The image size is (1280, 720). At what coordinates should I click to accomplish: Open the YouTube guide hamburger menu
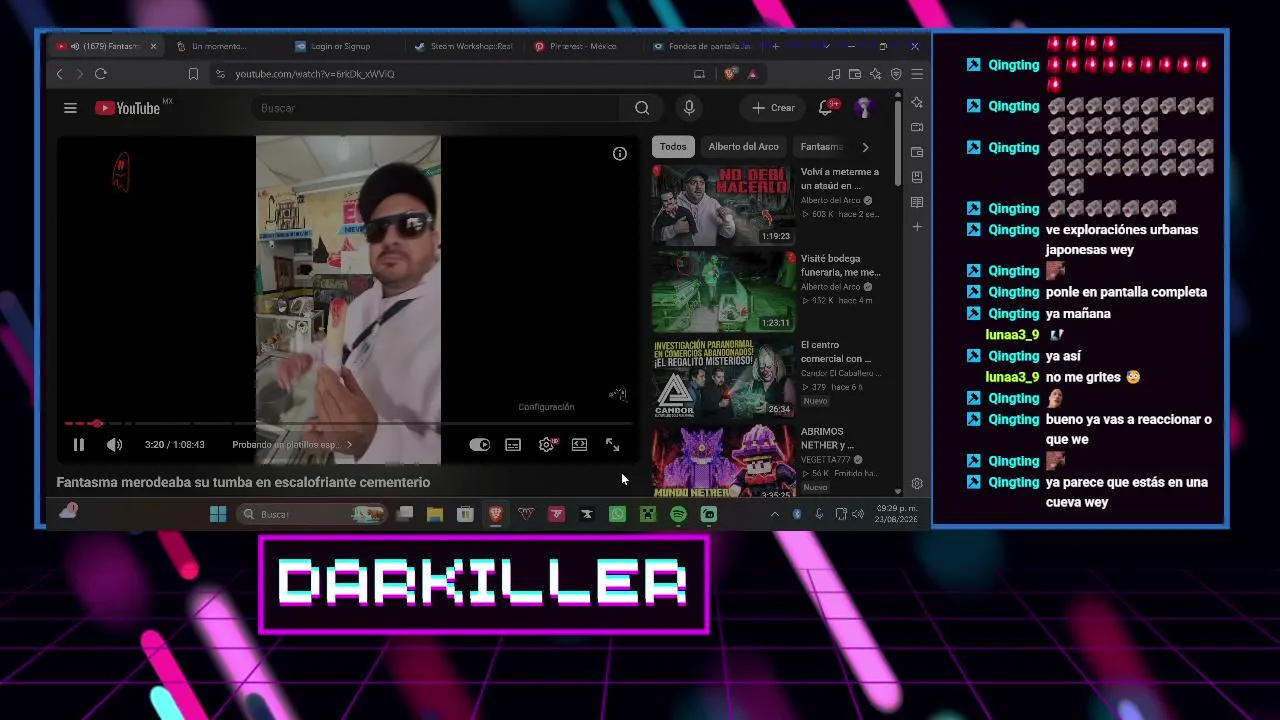tap(70, 108)
